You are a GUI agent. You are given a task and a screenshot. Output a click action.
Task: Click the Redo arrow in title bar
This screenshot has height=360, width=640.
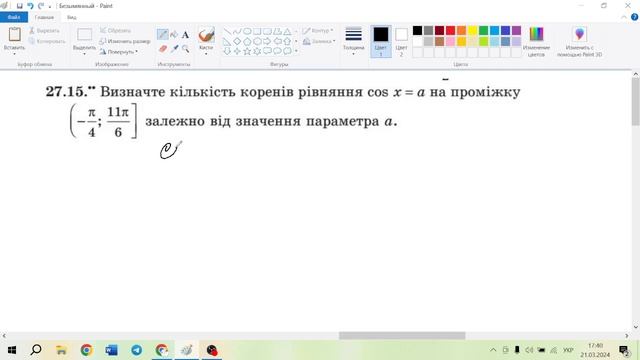pyautogui.click(x=41, y=6)
